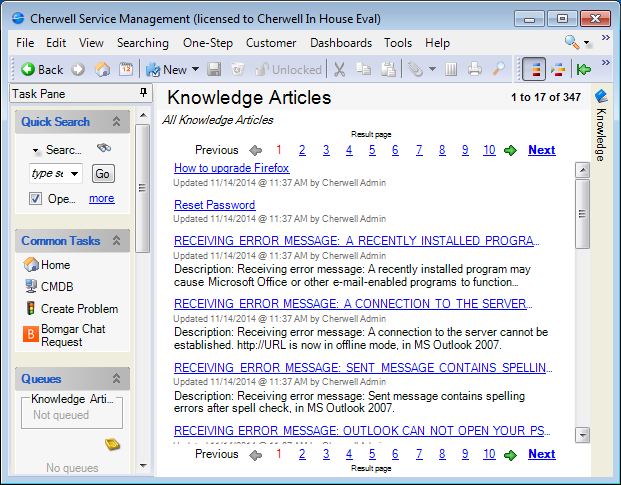This screenshot has width=621, height=485.
Task: Click the quick search text input field
Action: click(55, 173)
